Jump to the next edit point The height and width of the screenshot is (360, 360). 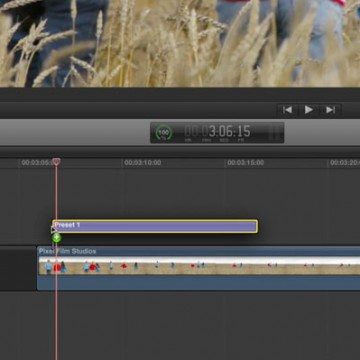[x=330, y=110]
